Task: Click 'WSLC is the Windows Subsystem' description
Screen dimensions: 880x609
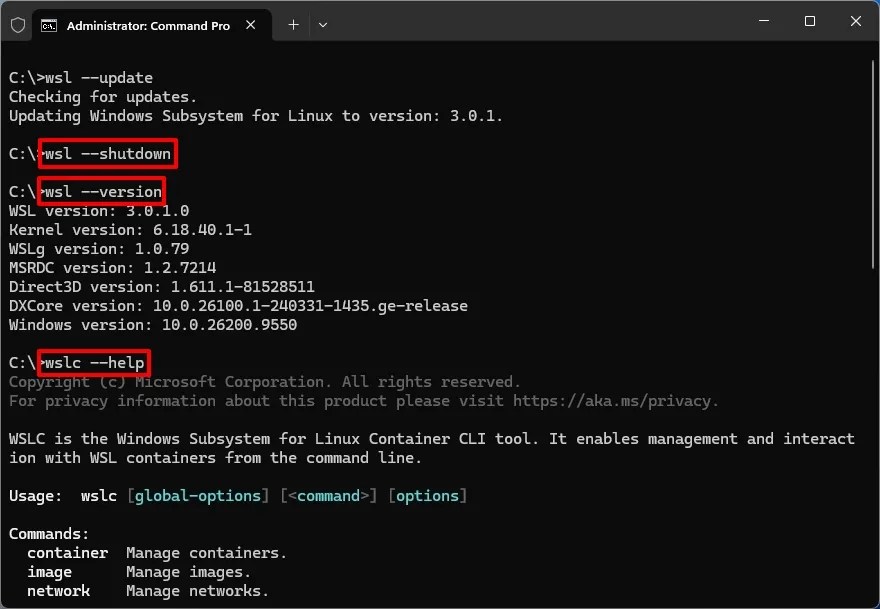Action: pos(432,448)
